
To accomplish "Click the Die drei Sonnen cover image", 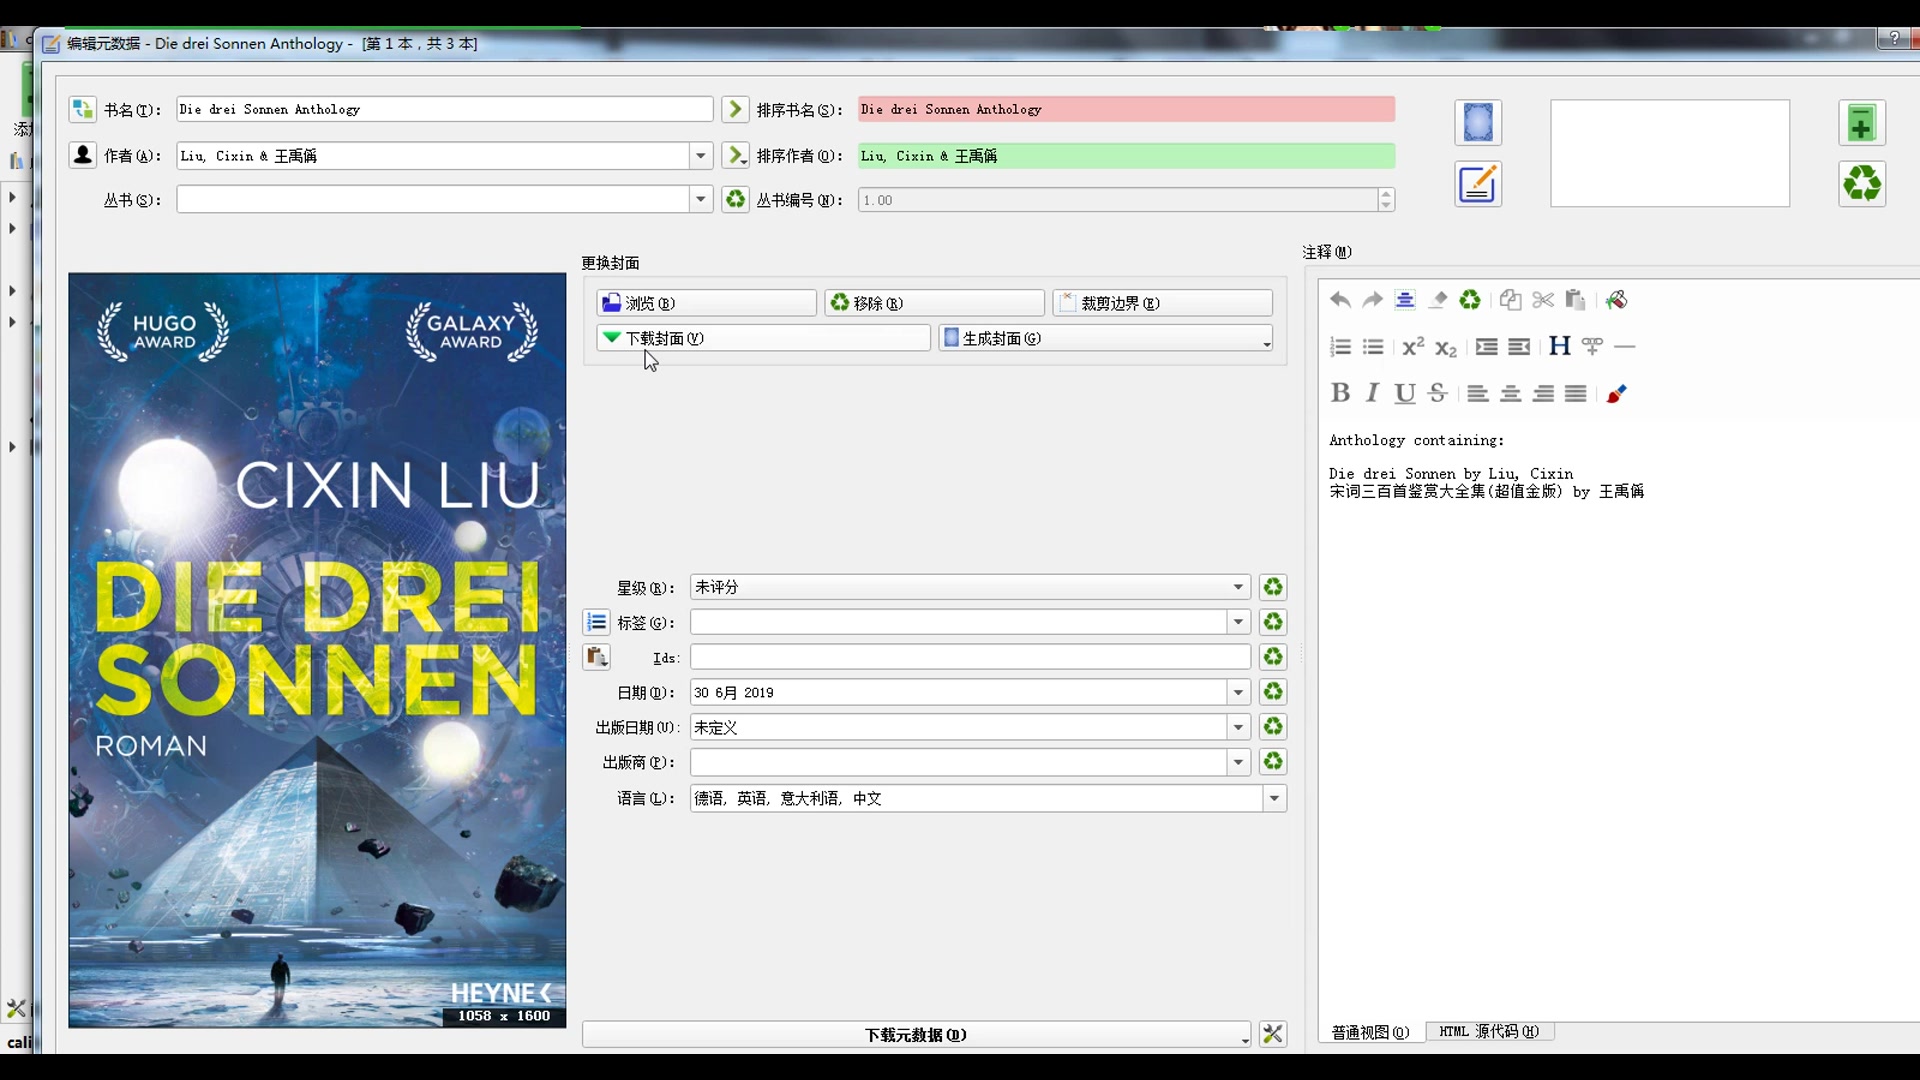I will 317,650.
